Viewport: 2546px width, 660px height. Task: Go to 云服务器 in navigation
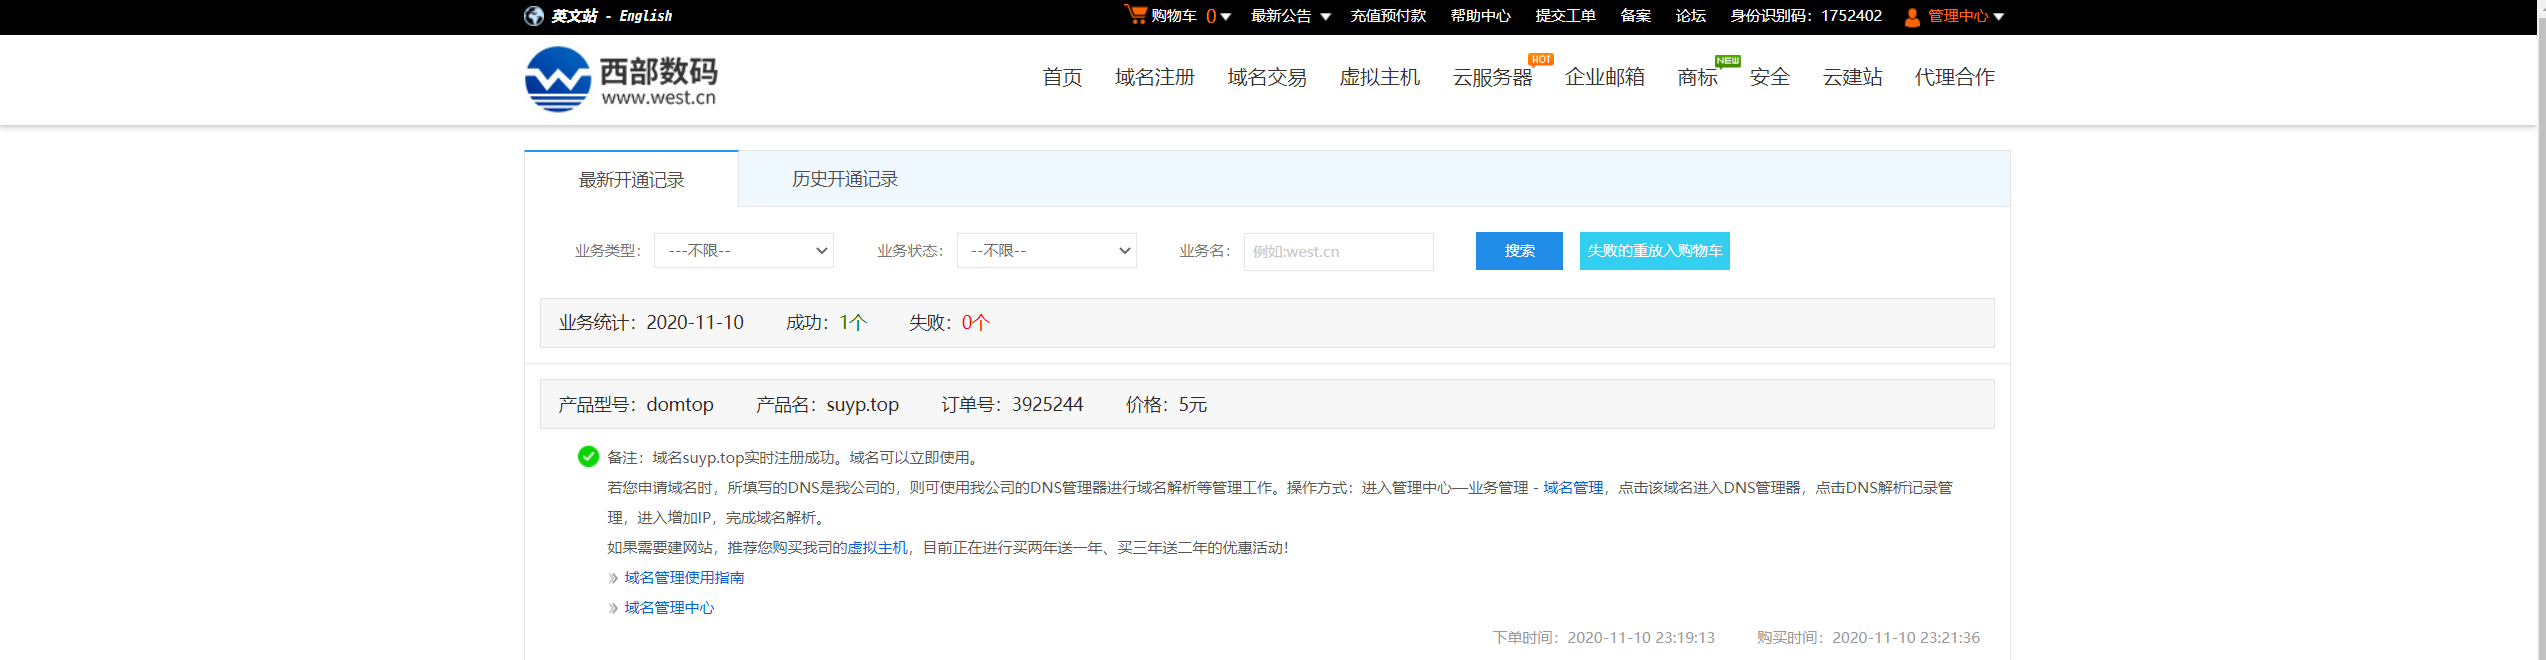(x=1491, y=77)
